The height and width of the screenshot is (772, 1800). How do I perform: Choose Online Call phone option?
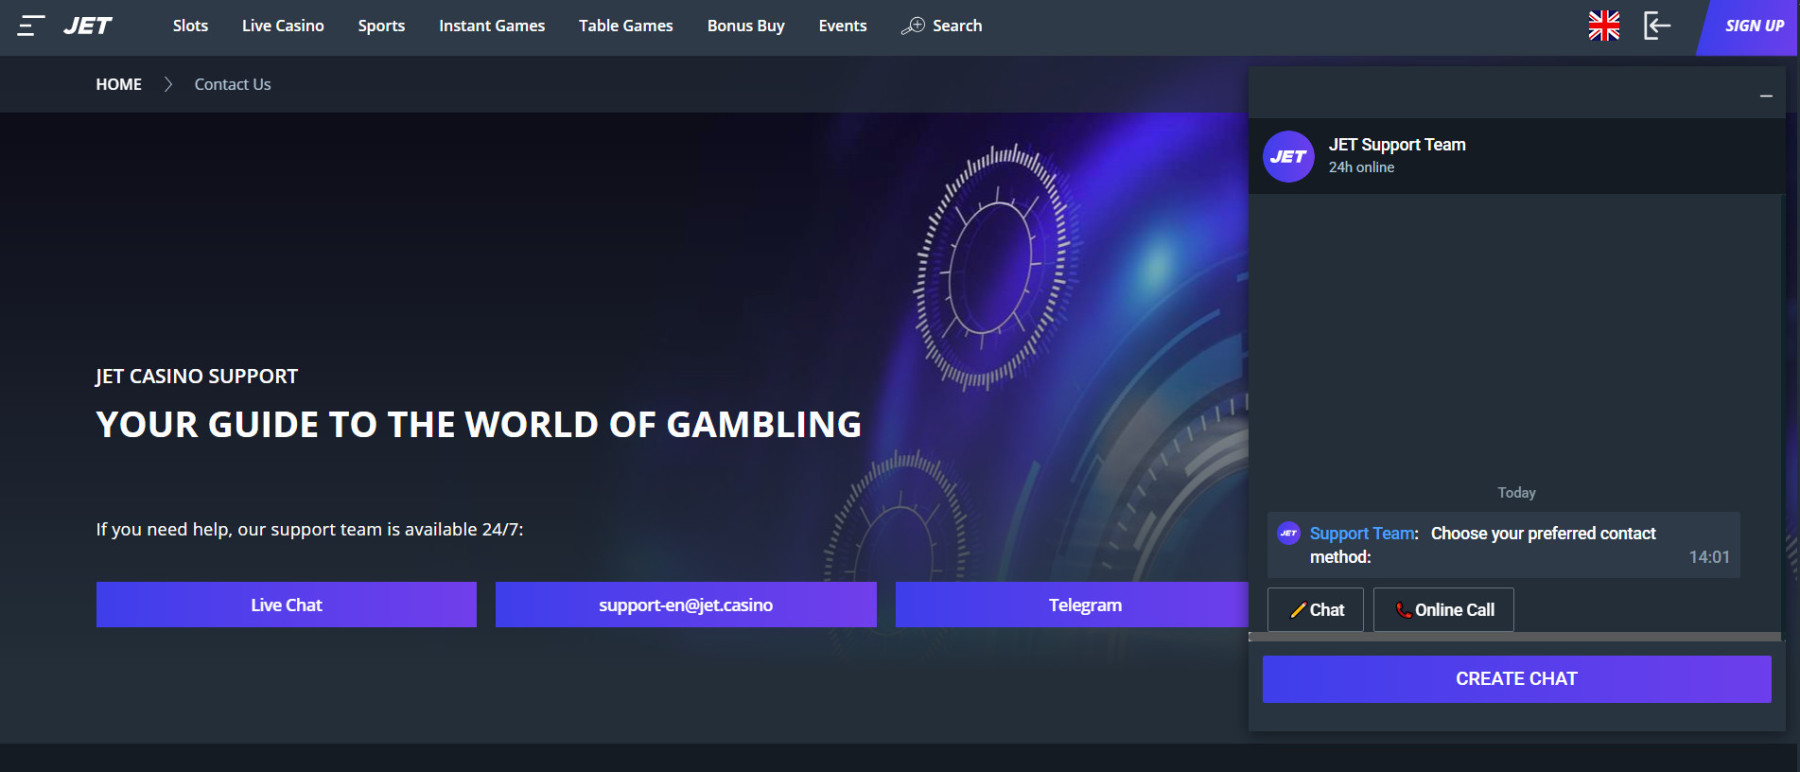click(1444, 610)
